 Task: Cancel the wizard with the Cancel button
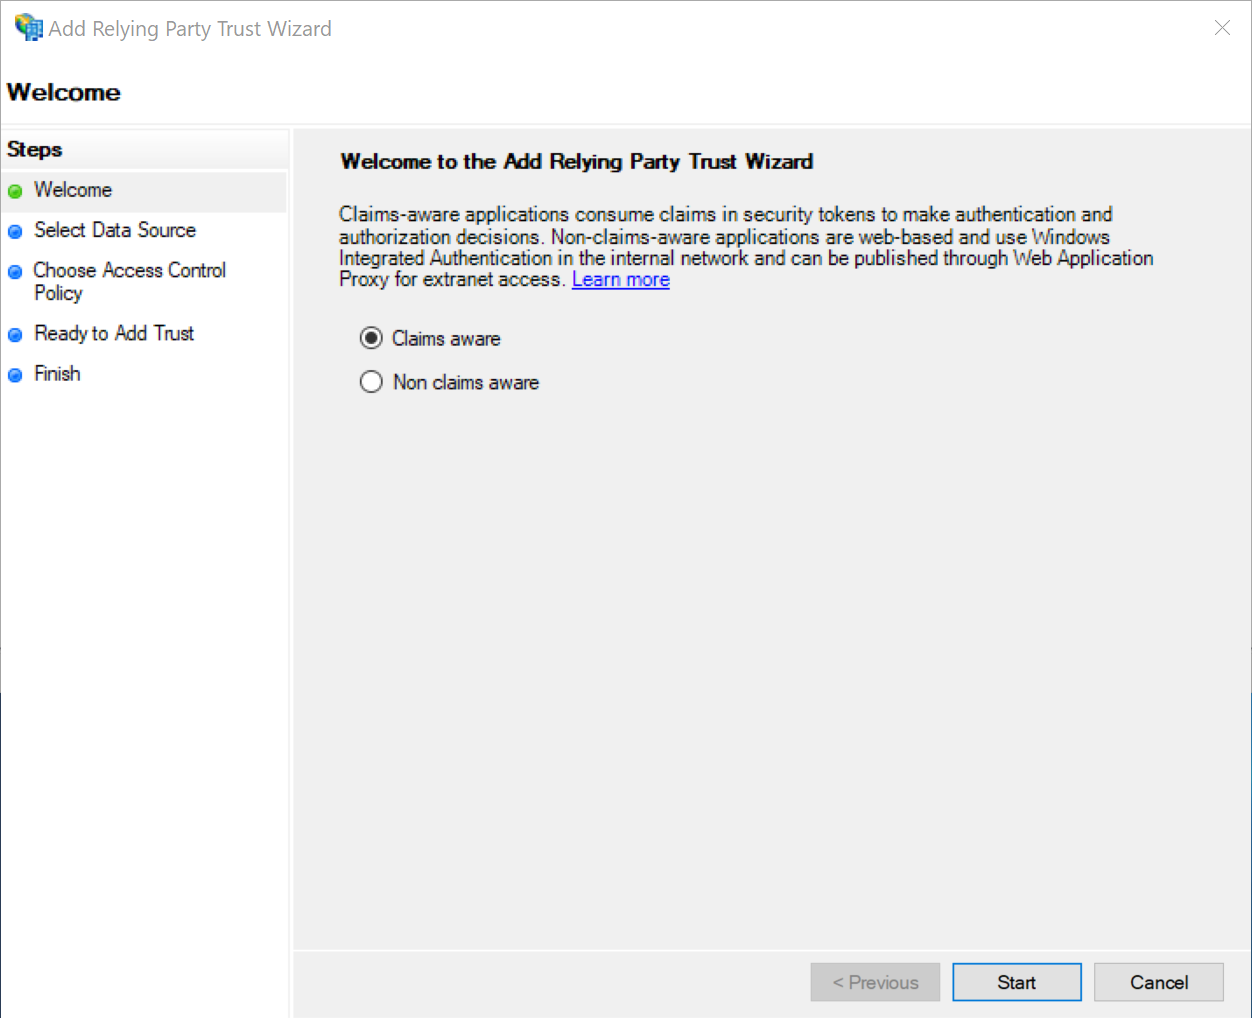(x=1158, y=982)
